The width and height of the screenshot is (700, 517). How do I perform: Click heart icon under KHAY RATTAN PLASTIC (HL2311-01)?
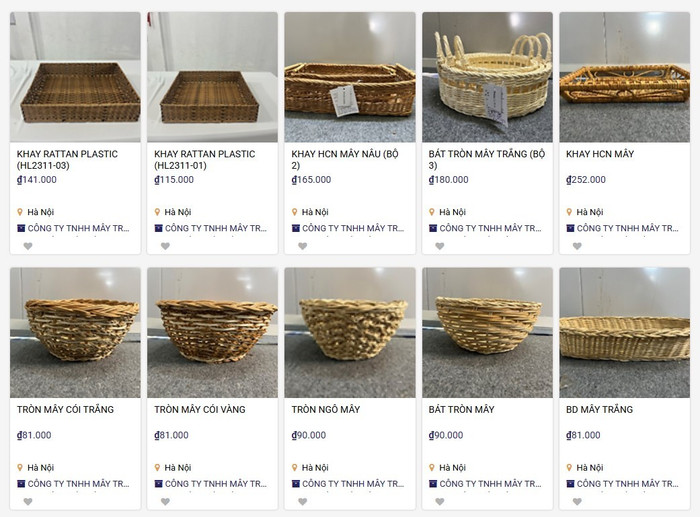[165, 246]
